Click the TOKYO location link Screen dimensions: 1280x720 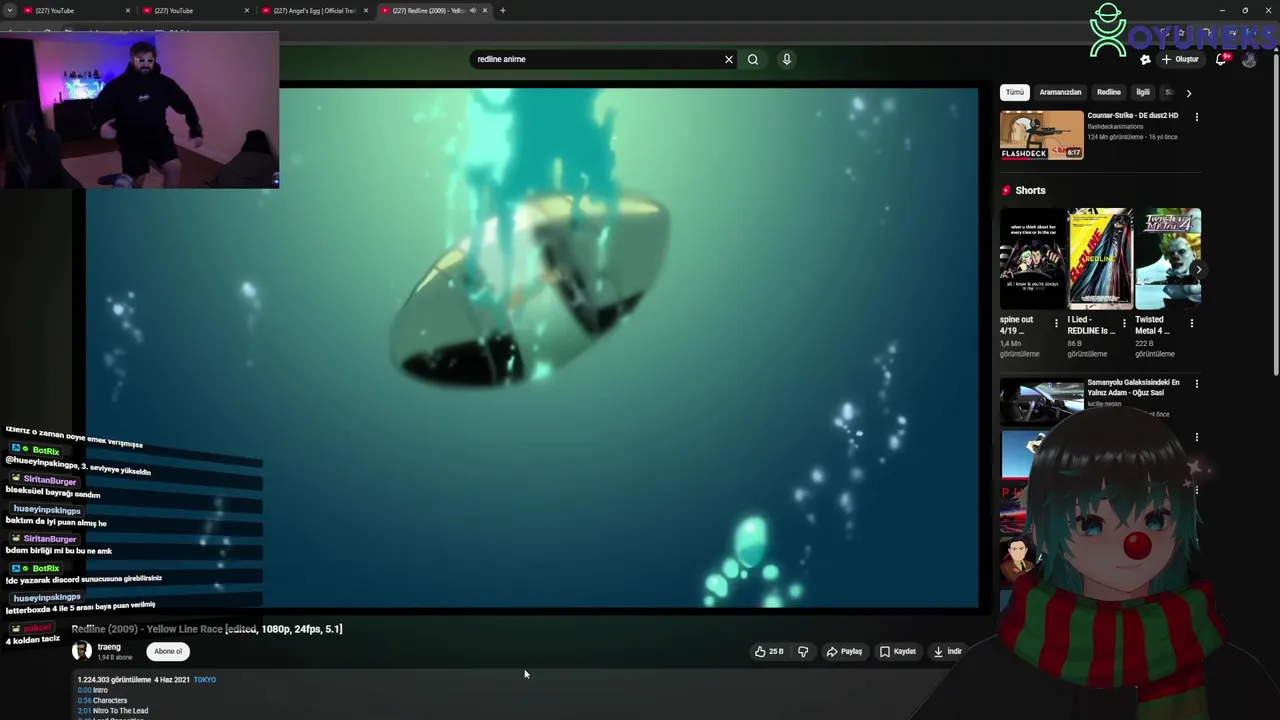[x=204, y=680]
